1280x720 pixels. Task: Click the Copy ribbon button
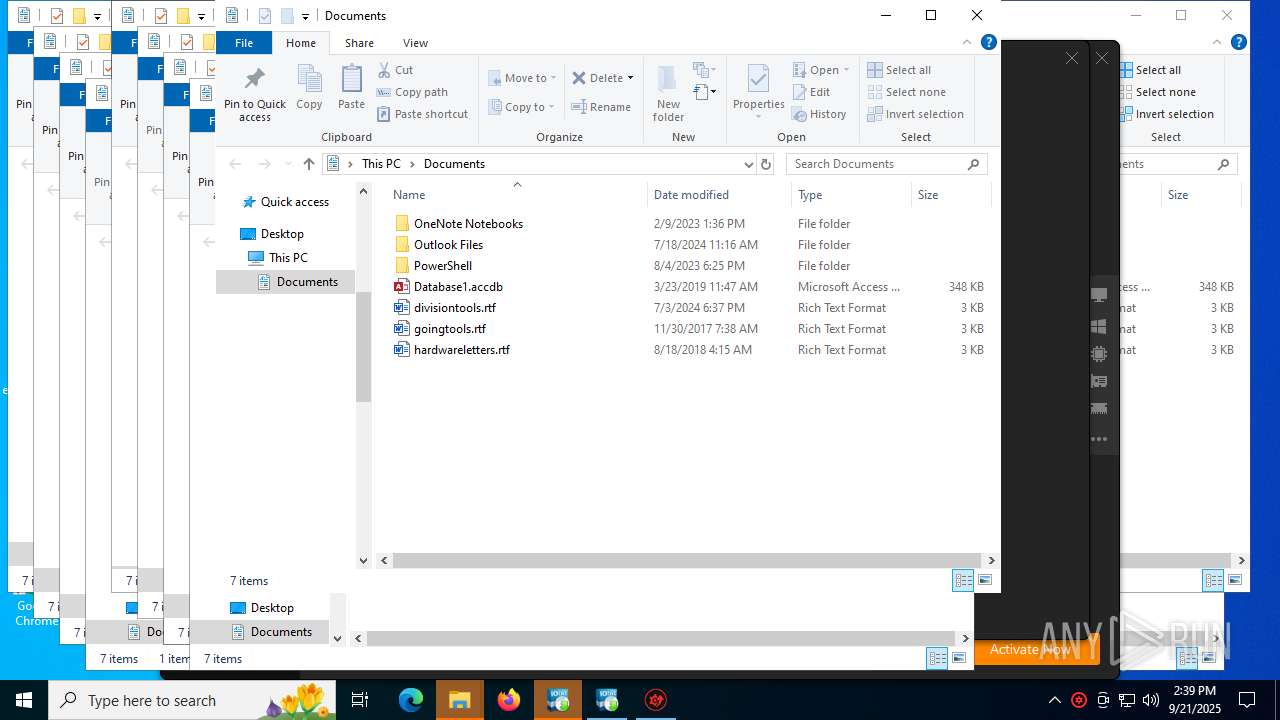tap(309, 87)
